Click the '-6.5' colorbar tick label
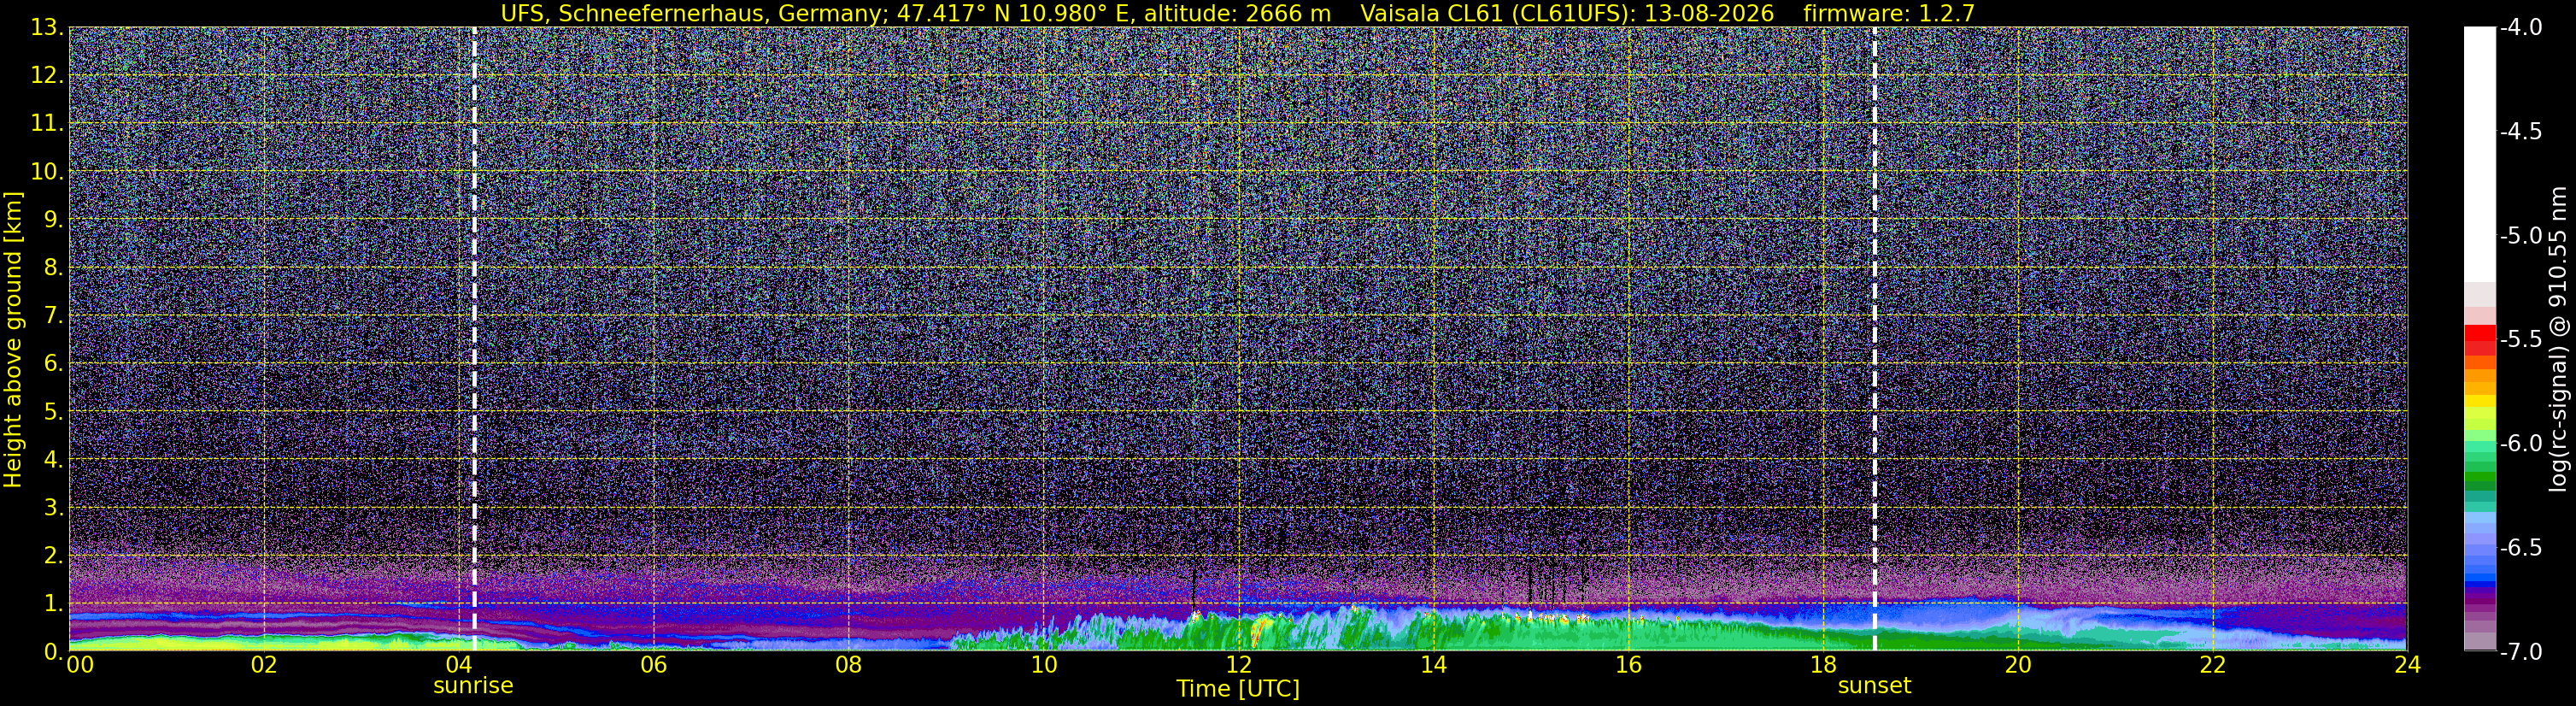The height and width of the screenshot is (706, 2576). [x=2521, y=547]
